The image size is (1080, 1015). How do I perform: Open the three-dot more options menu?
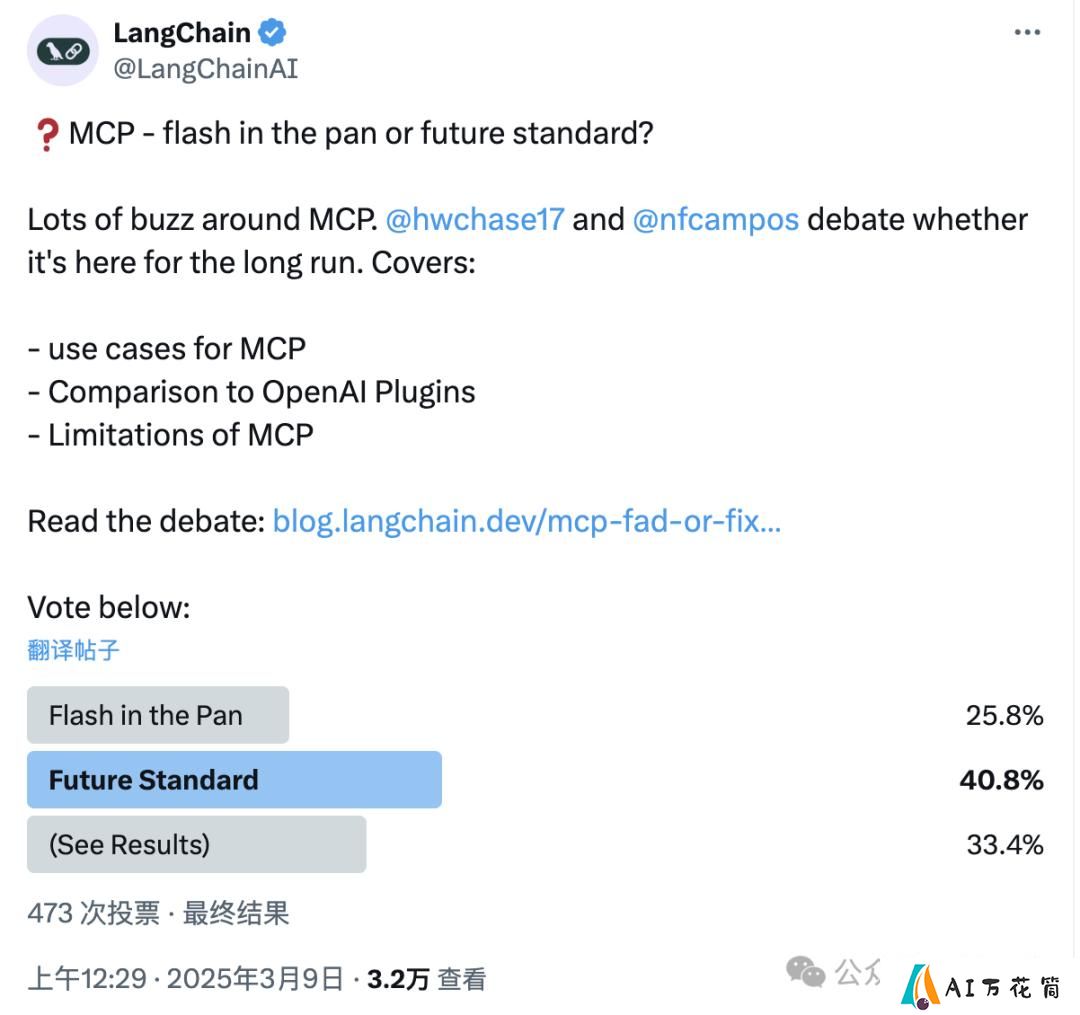[1027, 32]
